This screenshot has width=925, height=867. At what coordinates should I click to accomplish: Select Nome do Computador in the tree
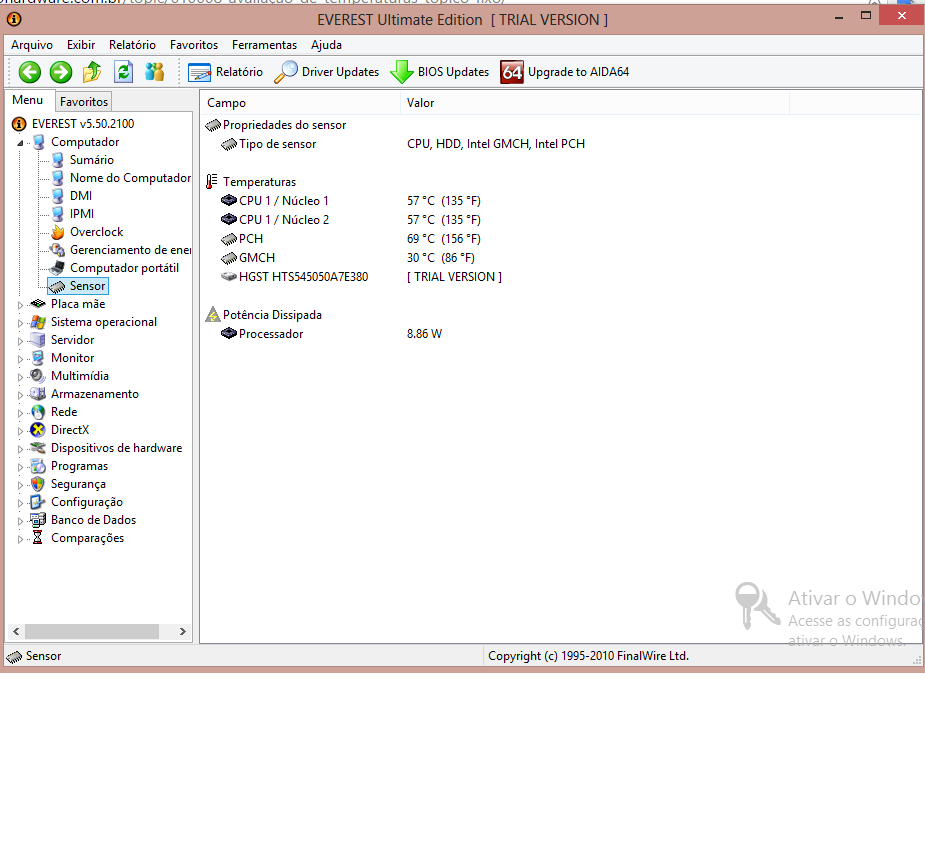[x=130, y=178]
